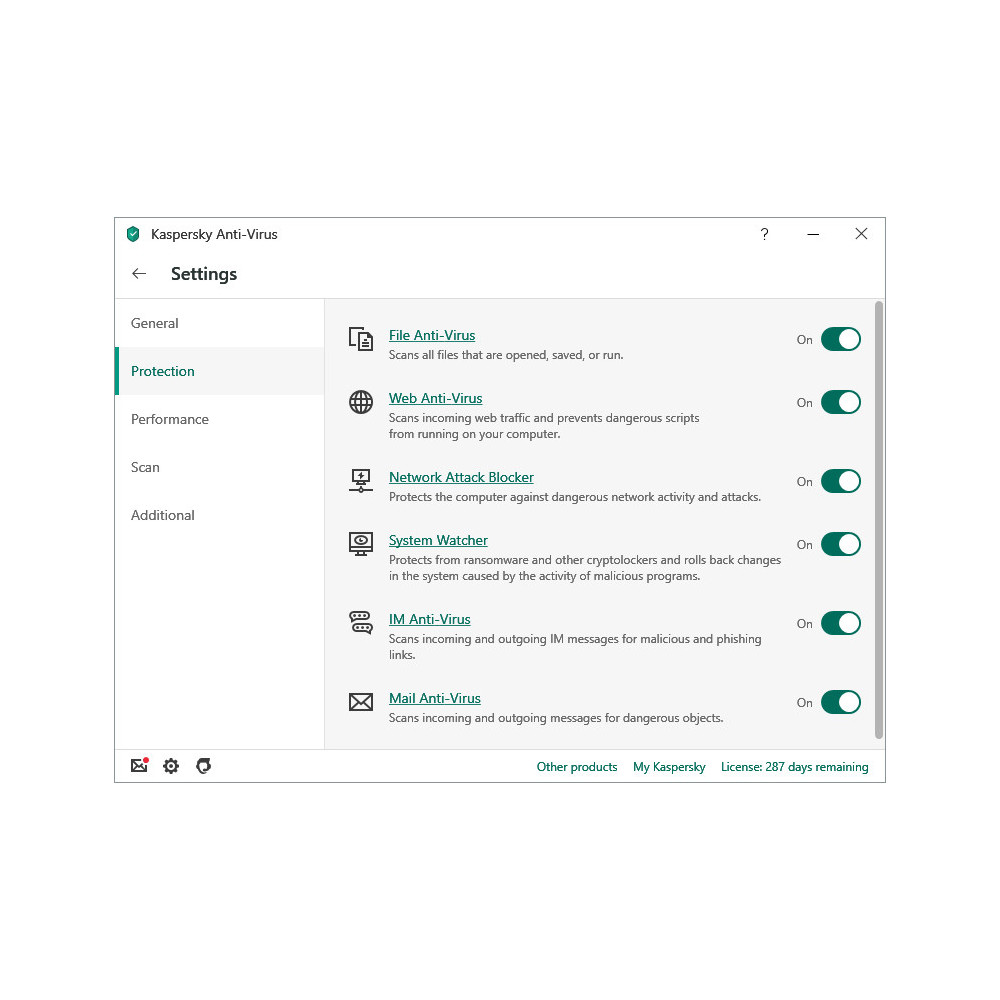Click the Settings page heading
The height and width of the screenshot is (1000, 1000).
click(204, 274)
